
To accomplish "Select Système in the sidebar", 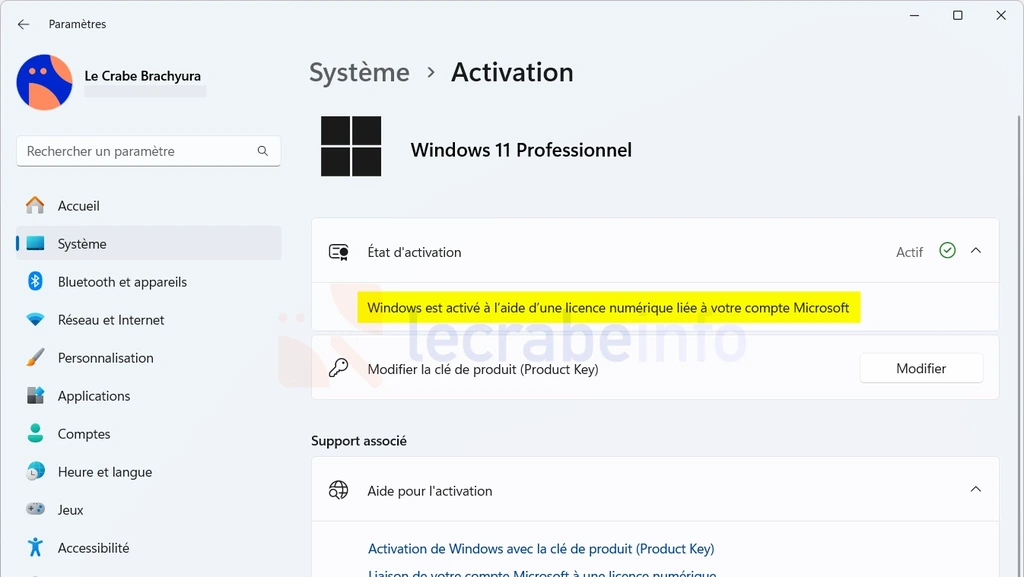I will point(149,243).
